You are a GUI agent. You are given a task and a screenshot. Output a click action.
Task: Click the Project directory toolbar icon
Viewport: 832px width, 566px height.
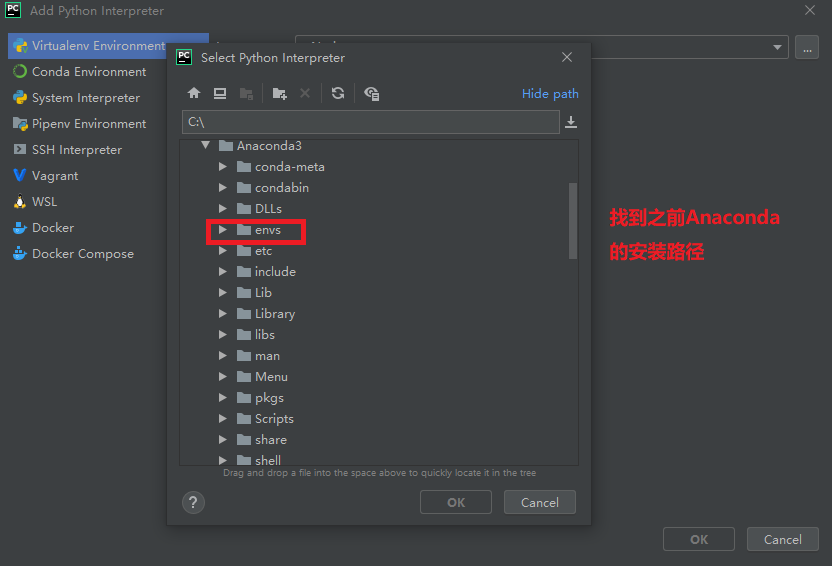click(246, 94)
